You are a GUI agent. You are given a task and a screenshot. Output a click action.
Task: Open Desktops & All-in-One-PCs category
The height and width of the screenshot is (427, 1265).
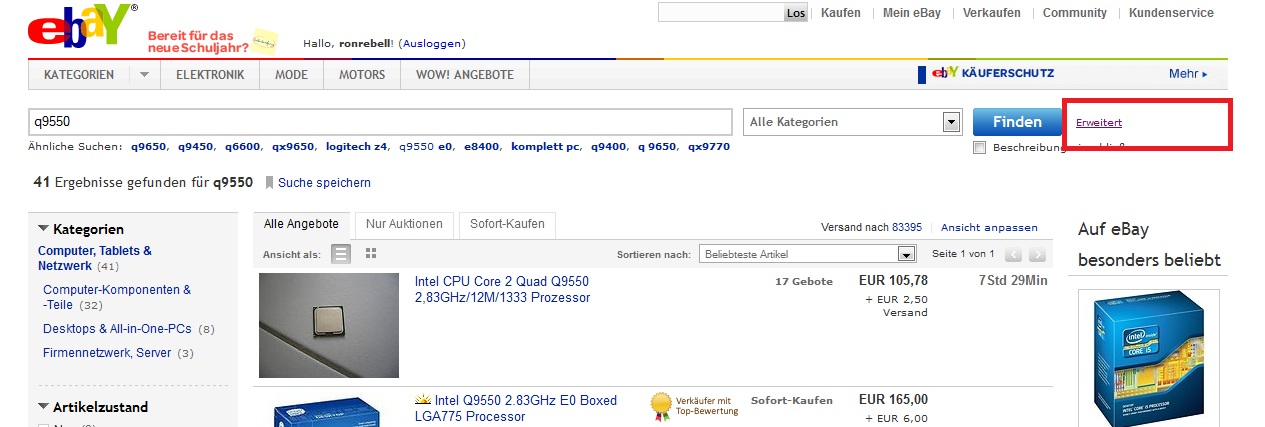point(118,329)
